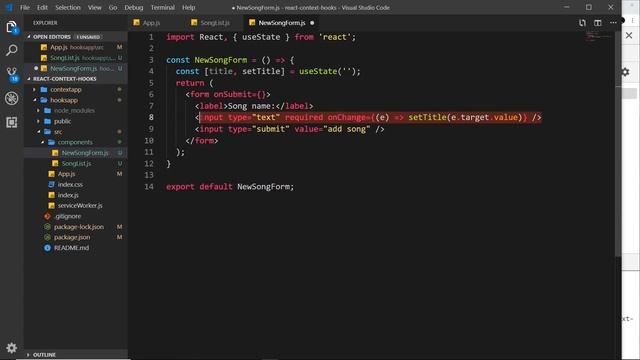The image size is (640, 360).
Task: Click 'useState' in the import line
Action: pos(261,37)
